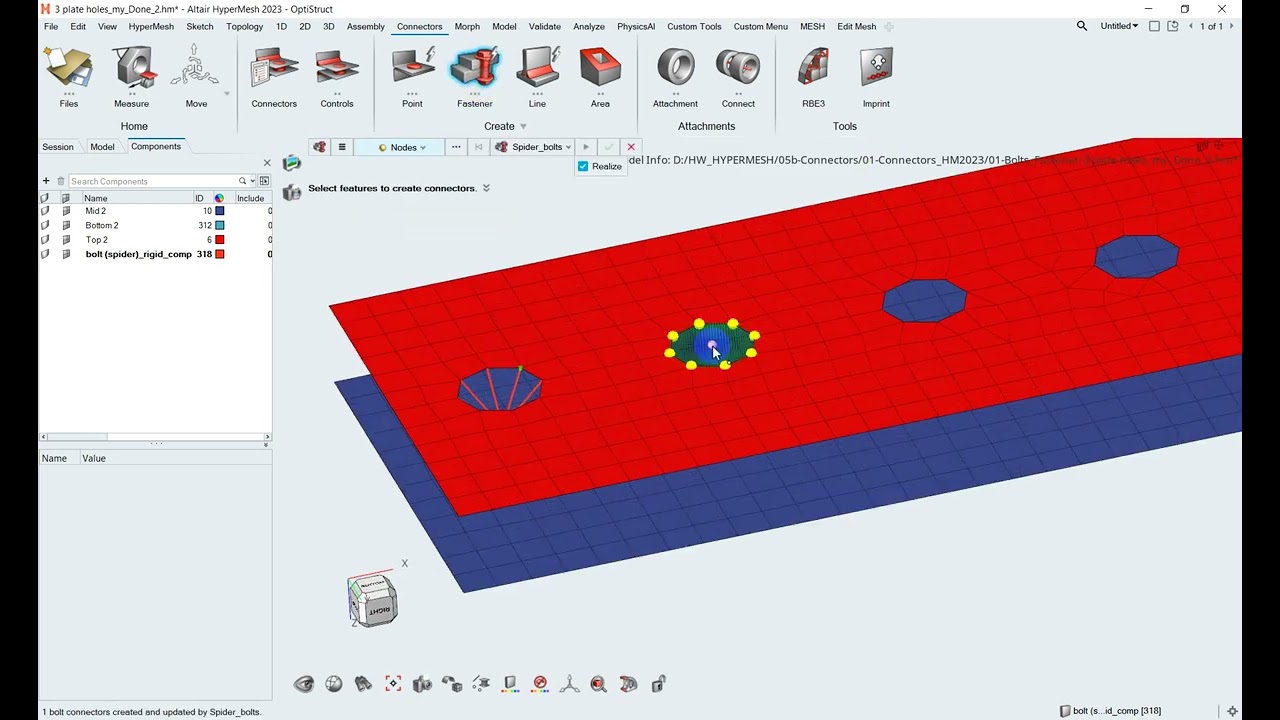Viewport: 1280px width, 720px height.
Task: Select the Fastener connector tool
Action: 475,76
